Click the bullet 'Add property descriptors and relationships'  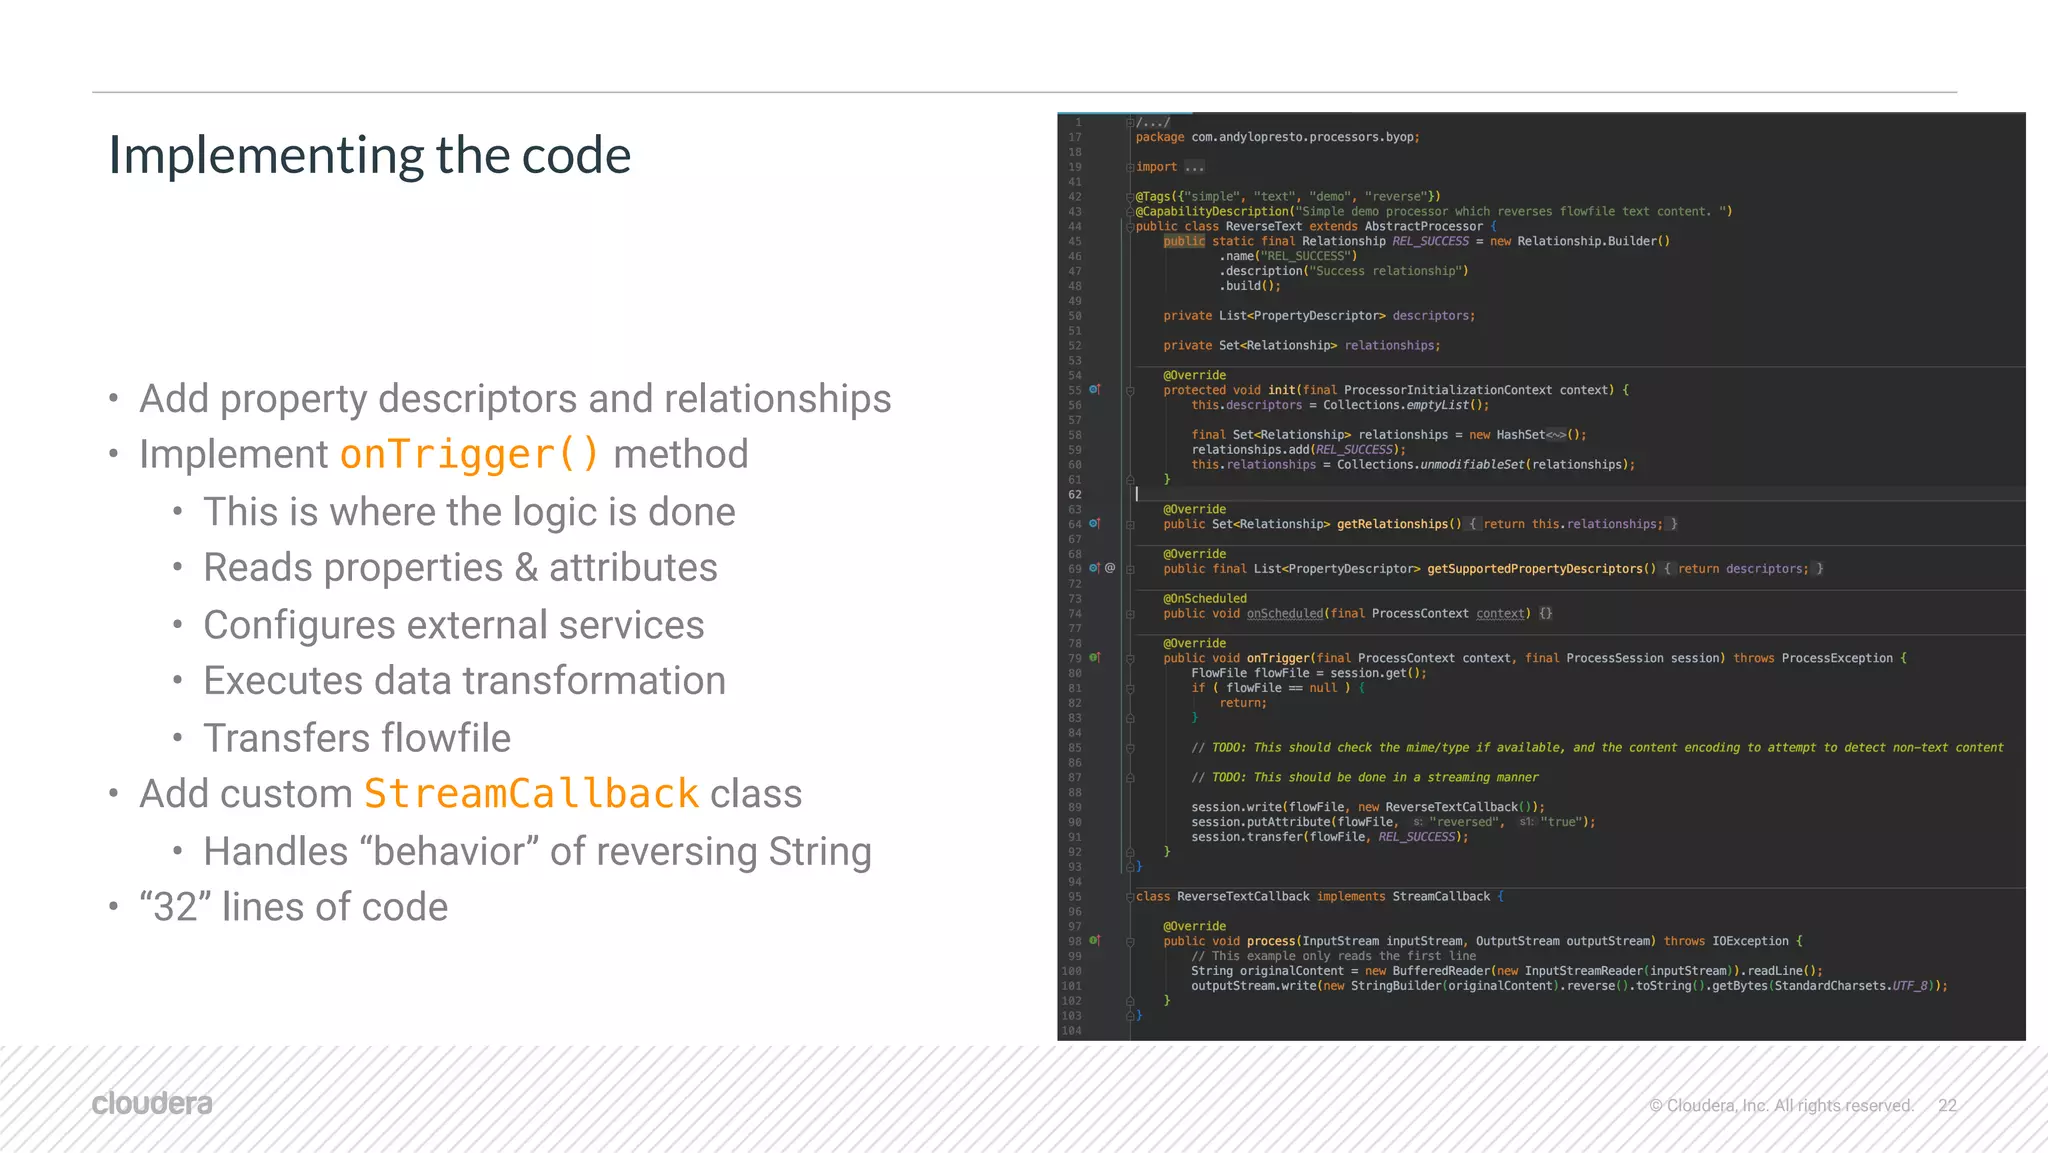[515, 398]
